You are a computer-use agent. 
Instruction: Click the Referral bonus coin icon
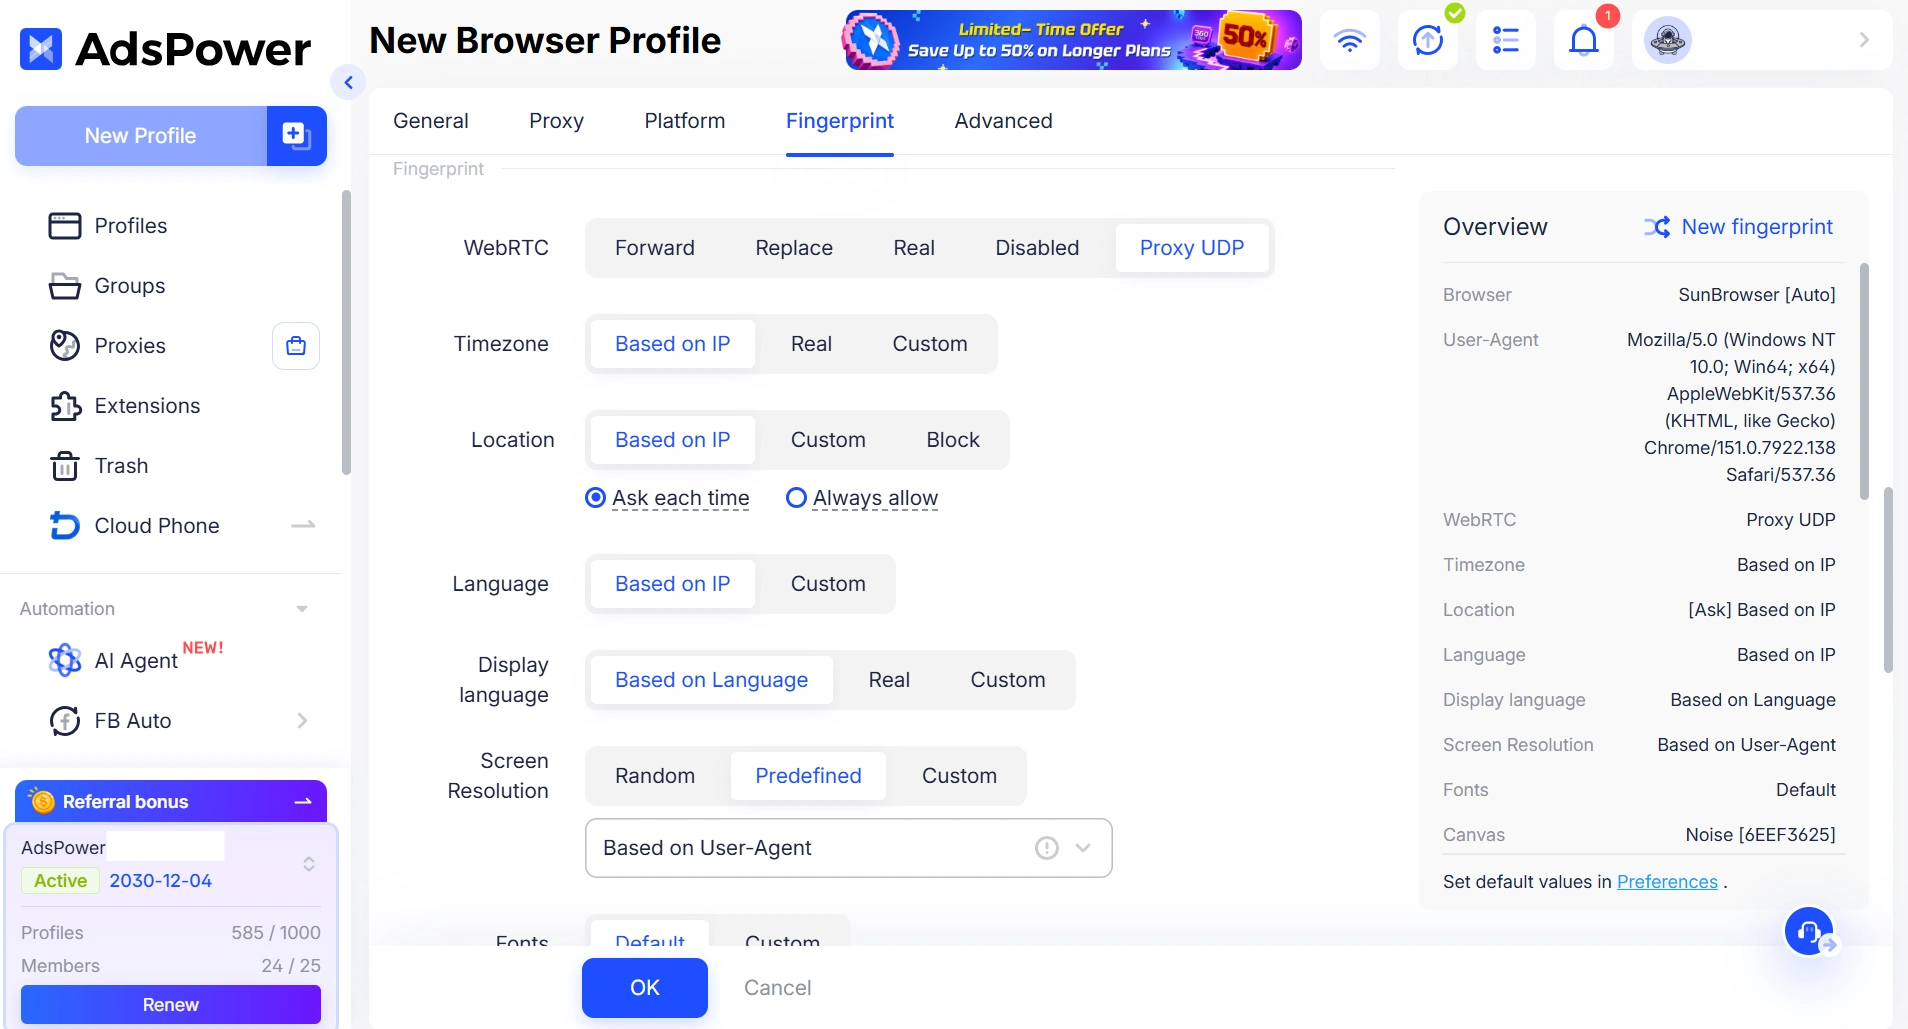coord(43,801)
